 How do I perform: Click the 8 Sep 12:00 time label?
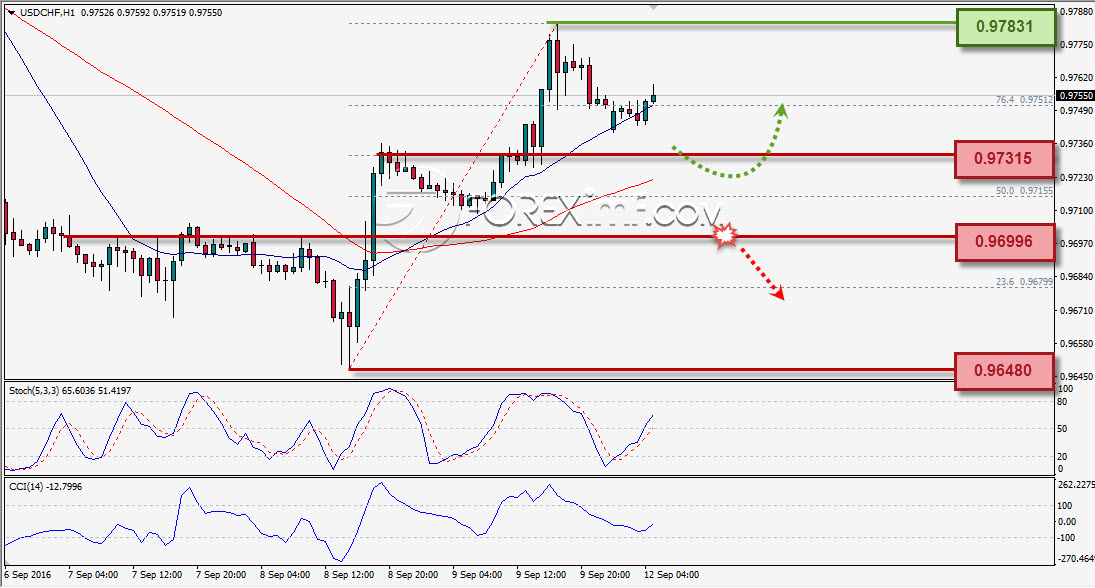(349, 575)
